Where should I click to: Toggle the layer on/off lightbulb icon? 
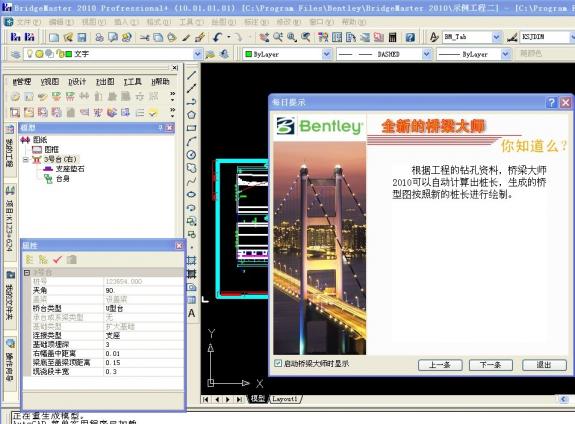(x=30, y=54)
